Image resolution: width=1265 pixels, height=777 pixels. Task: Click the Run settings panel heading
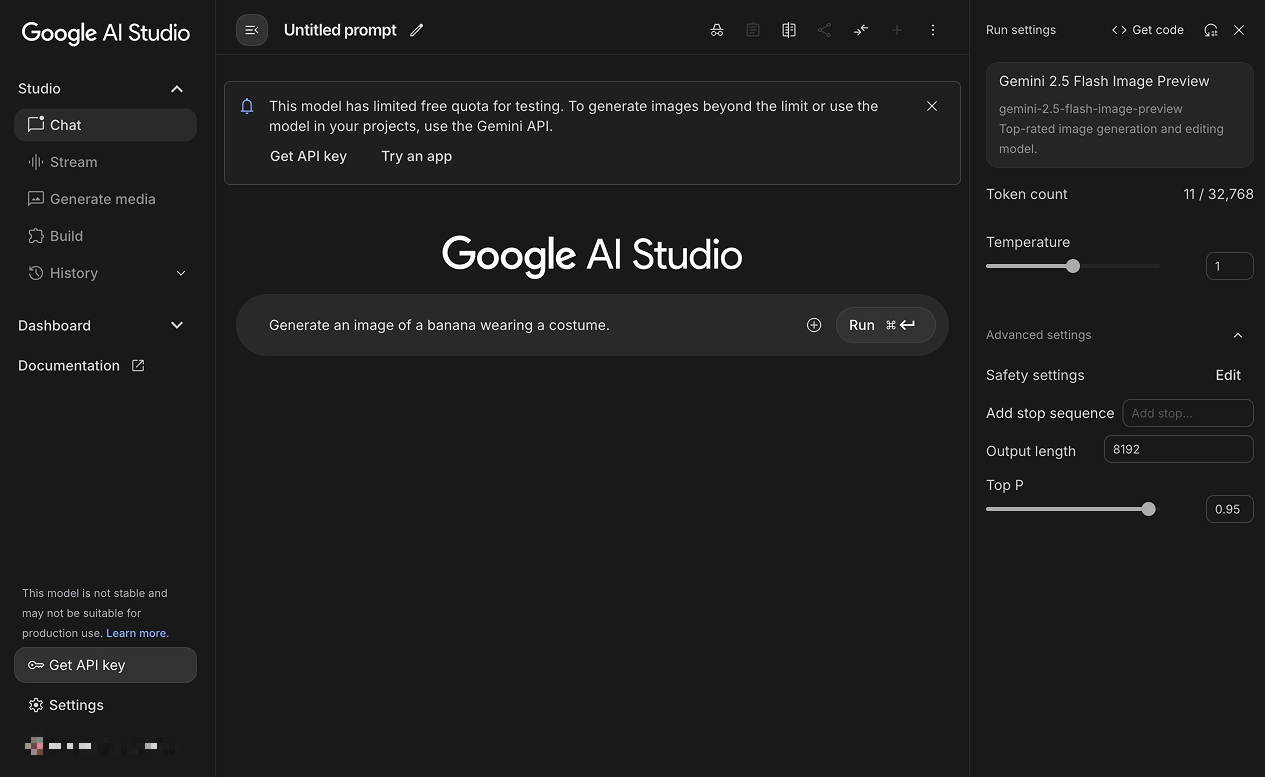(1021, 30)
